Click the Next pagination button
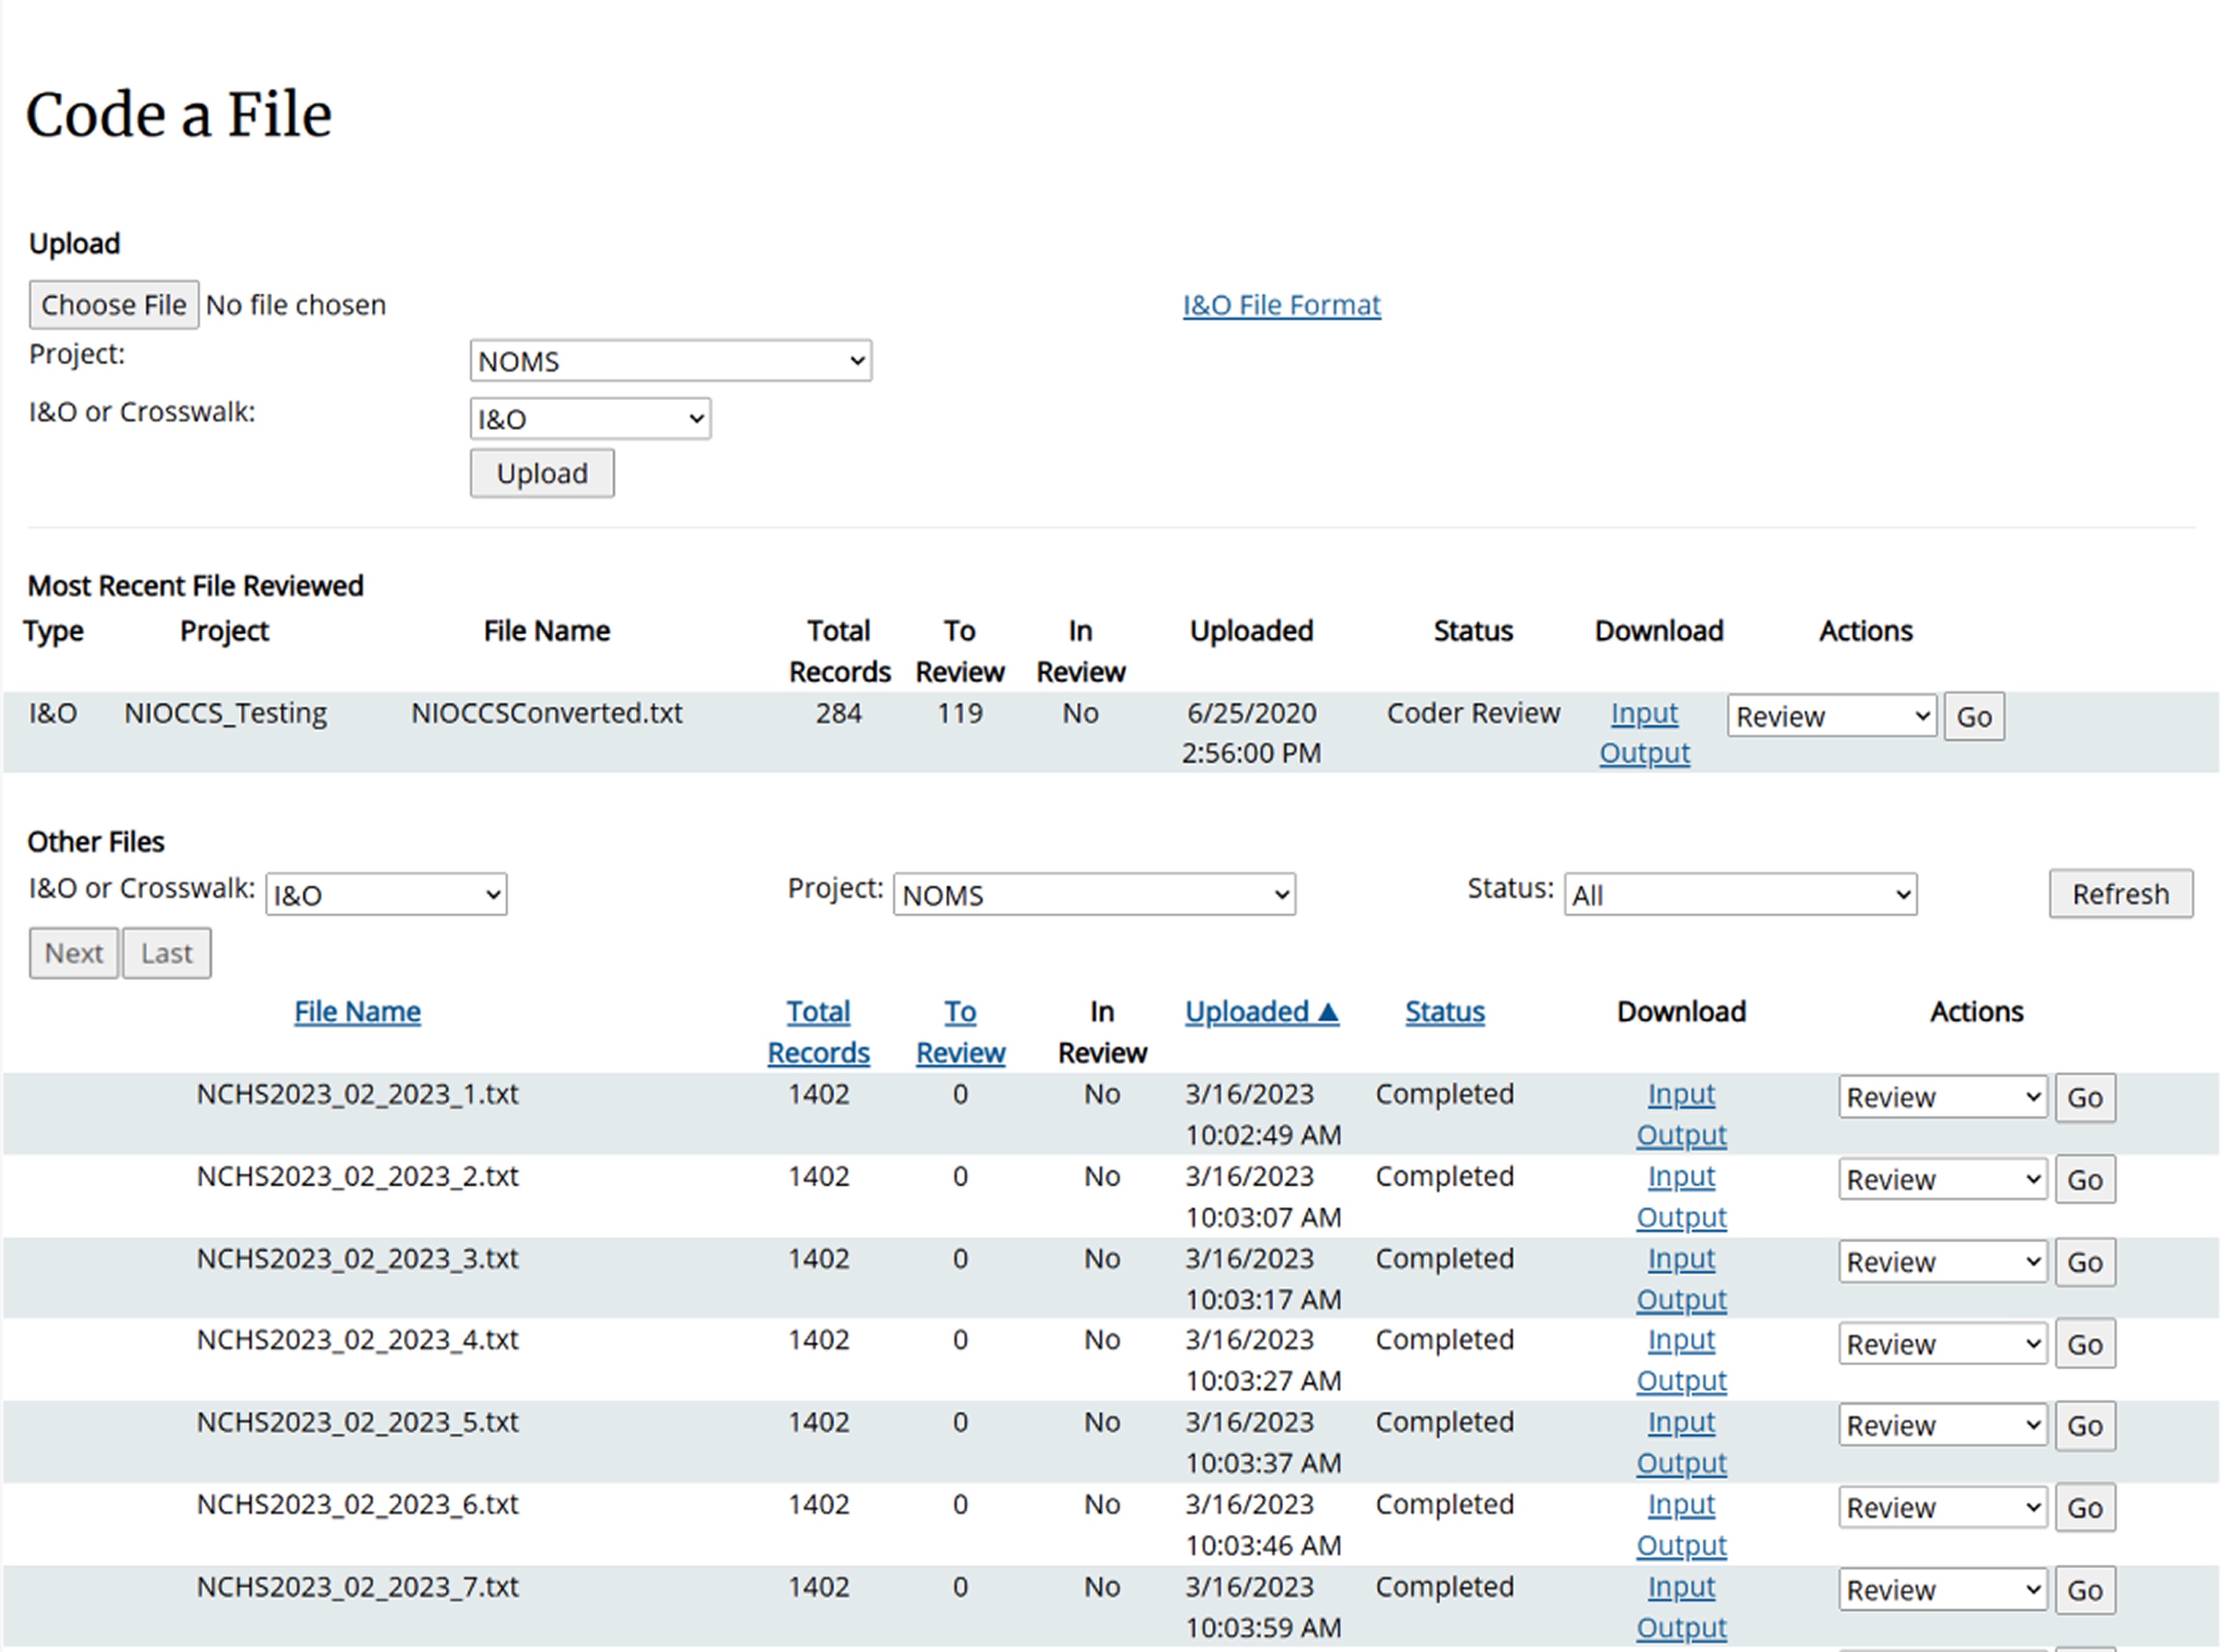This screenshot has height=1652, width=2220. [x=74, y=953]
